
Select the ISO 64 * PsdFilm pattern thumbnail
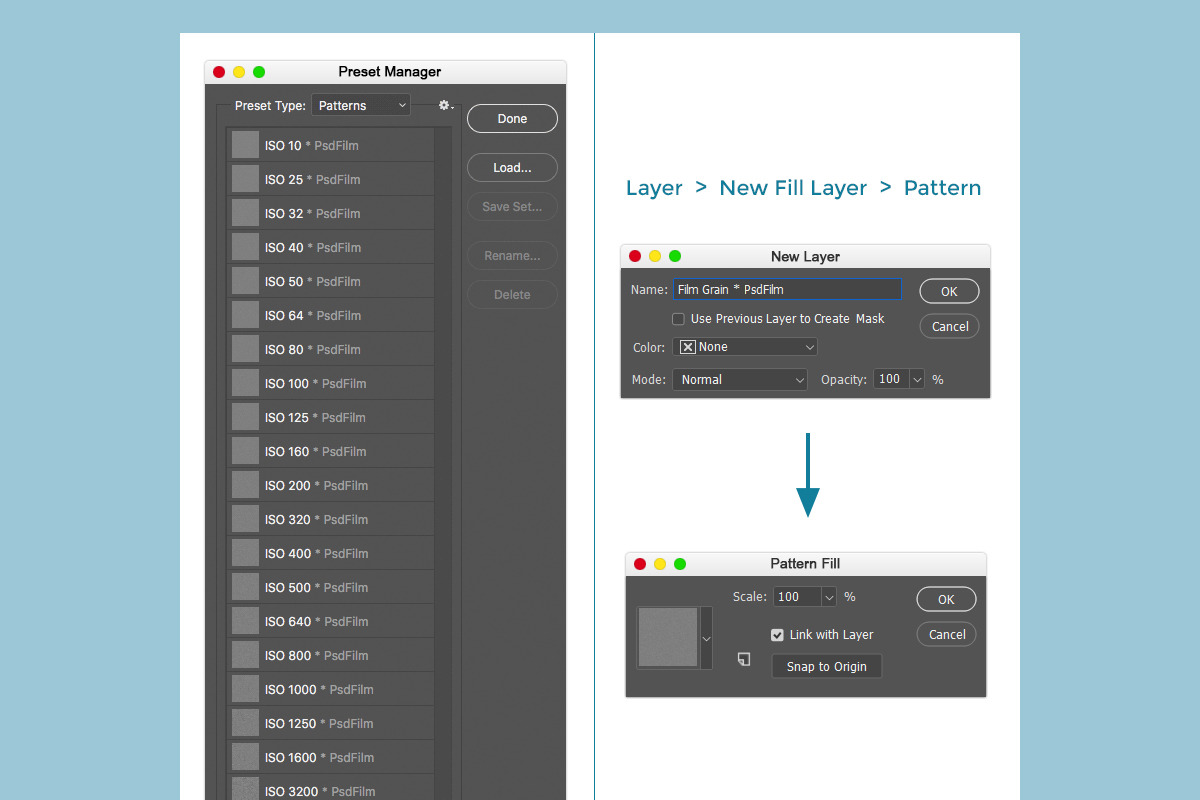point(245,315)
